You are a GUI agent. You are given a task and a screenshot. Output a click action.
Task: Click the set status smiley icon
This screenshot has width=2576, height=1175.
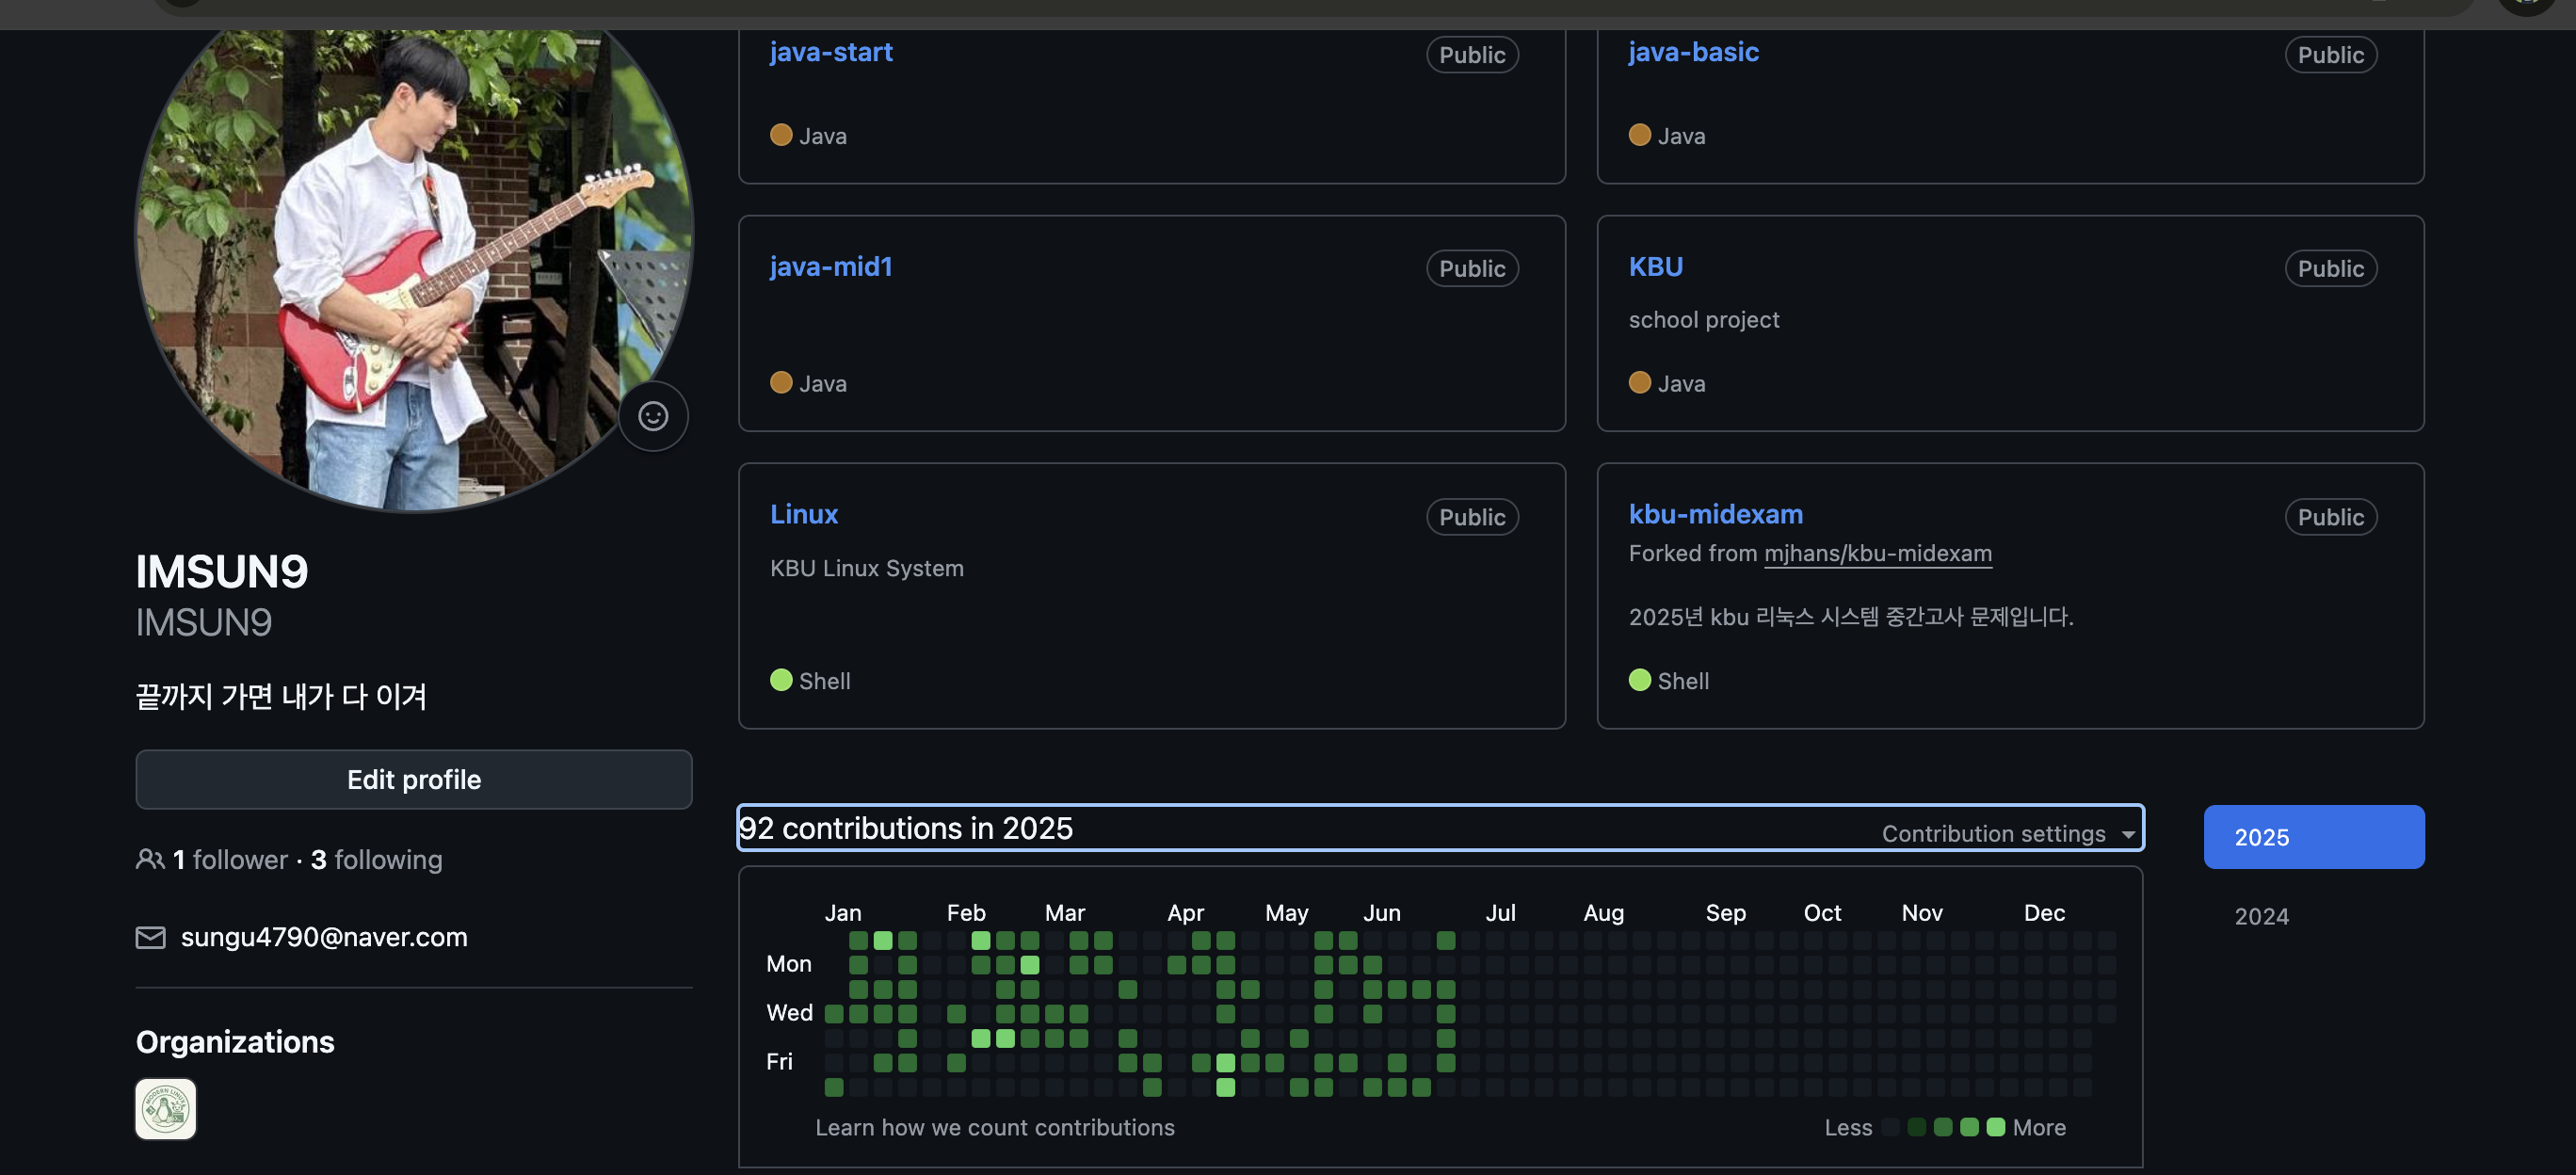pos(653,416)
